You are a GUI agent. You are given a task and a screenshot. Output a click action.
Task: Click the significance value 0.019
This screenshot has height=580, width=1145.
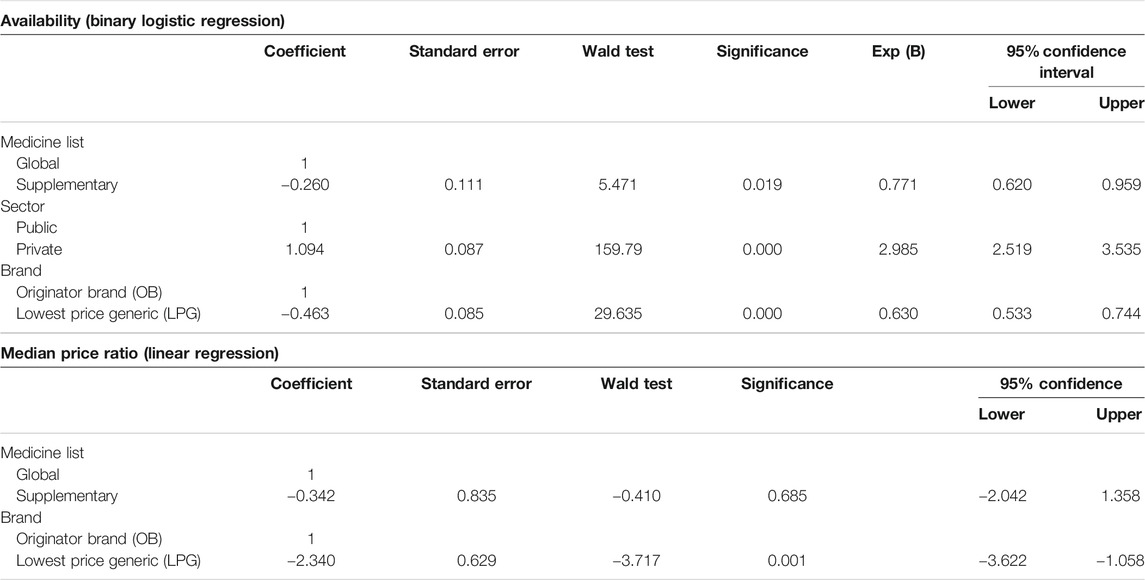click(762, 185)
